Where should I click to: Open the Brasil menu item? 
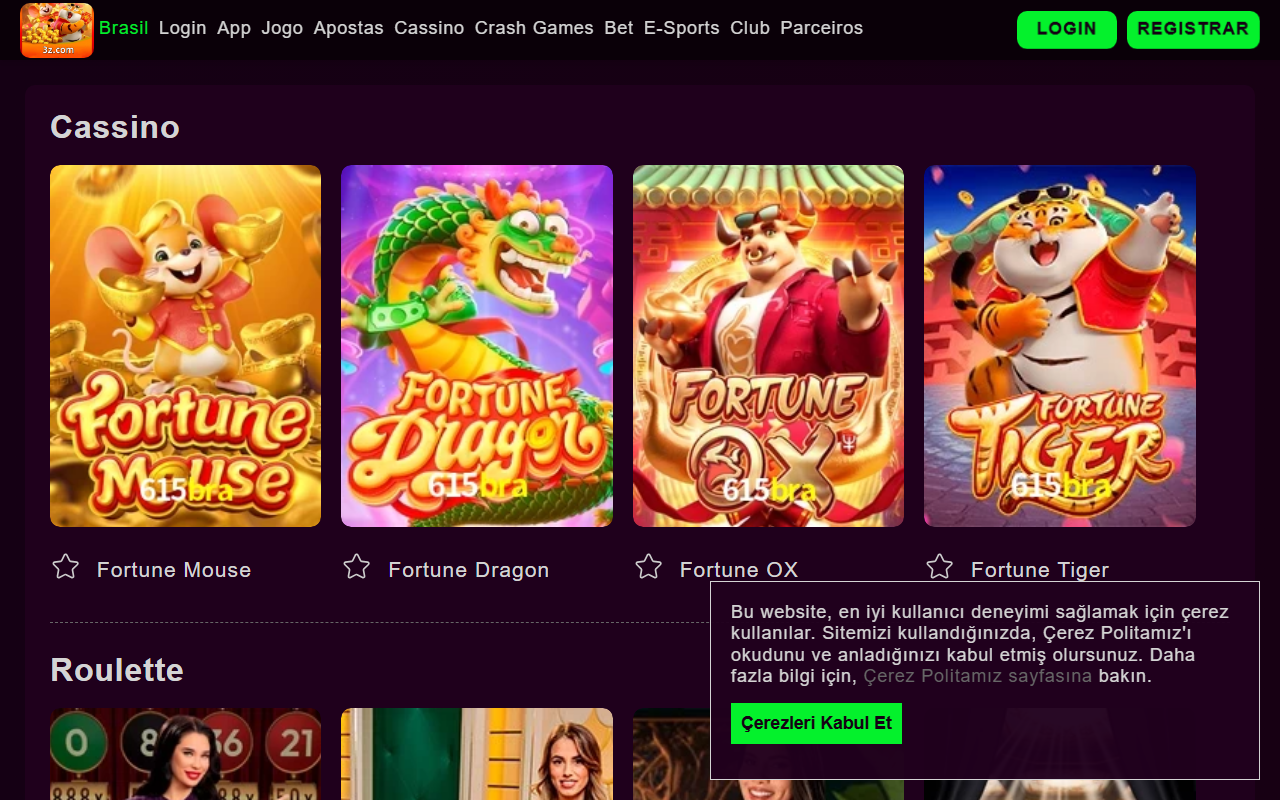124,28
